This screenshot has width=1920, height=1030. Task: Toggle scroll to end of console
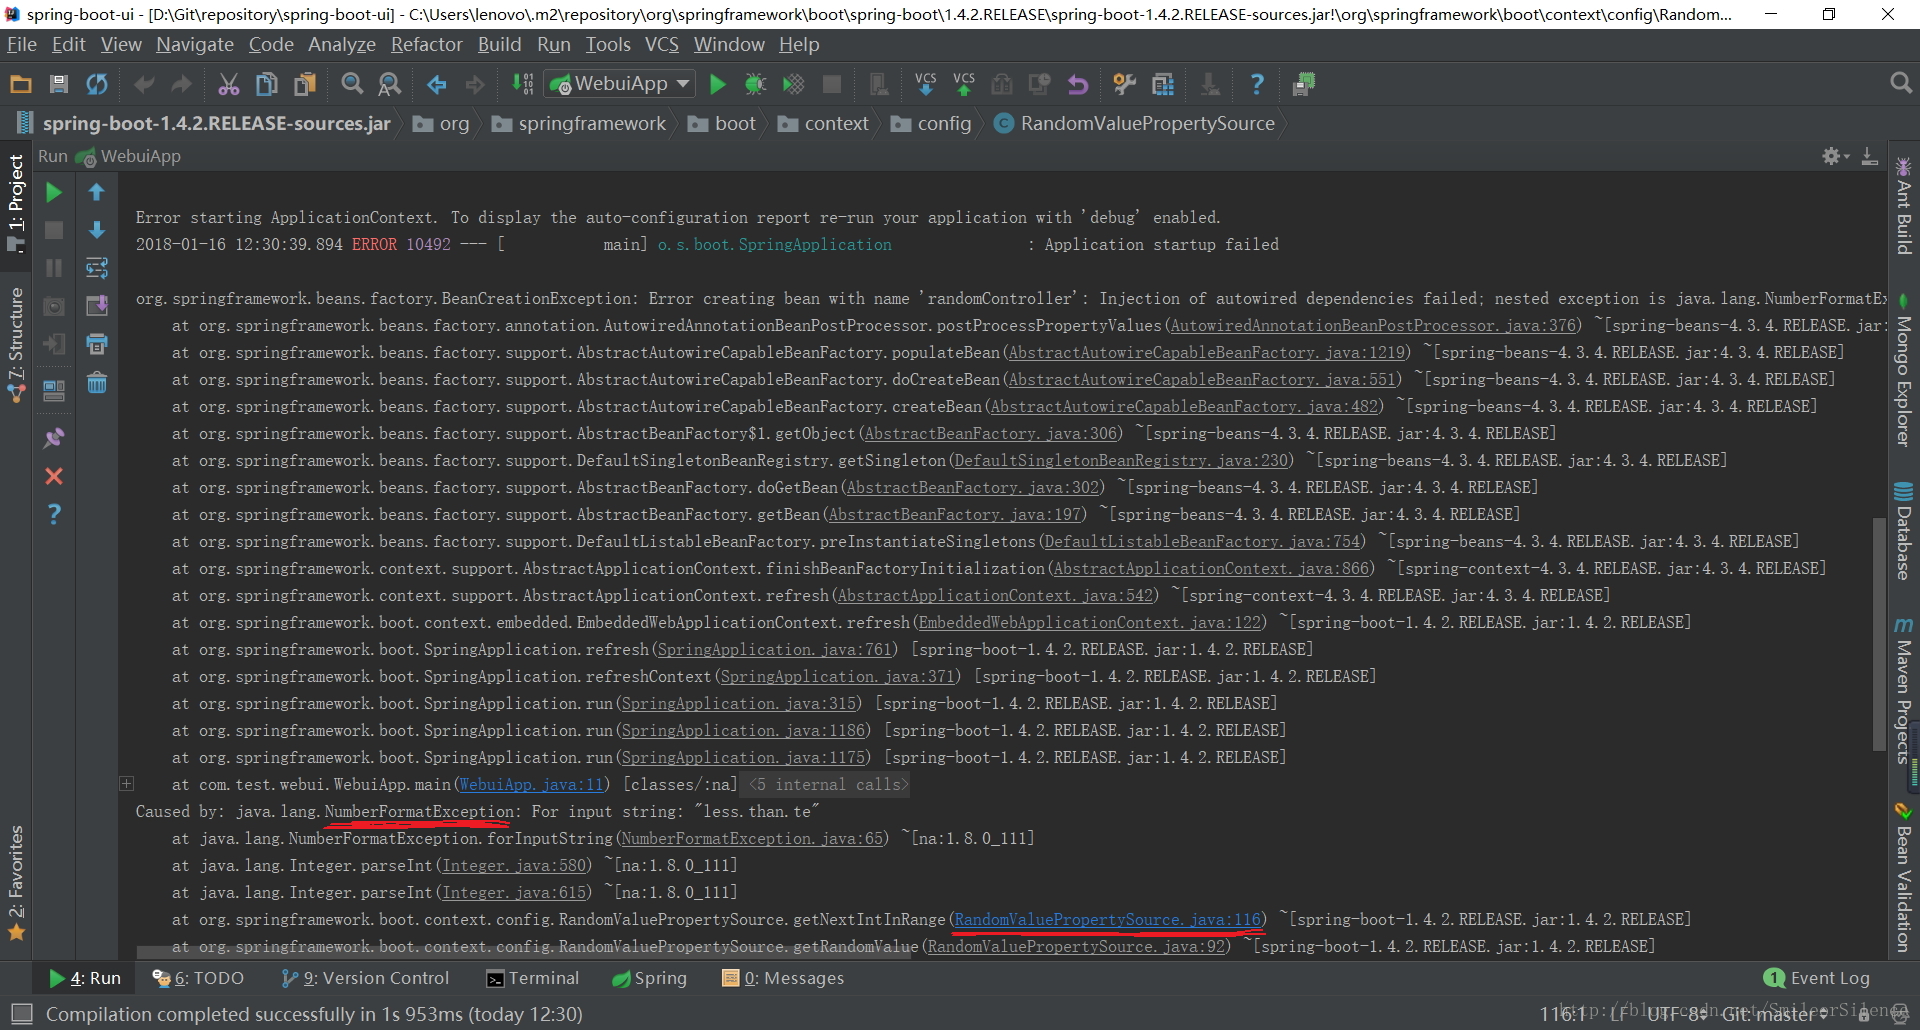click(x=97, y=306)
